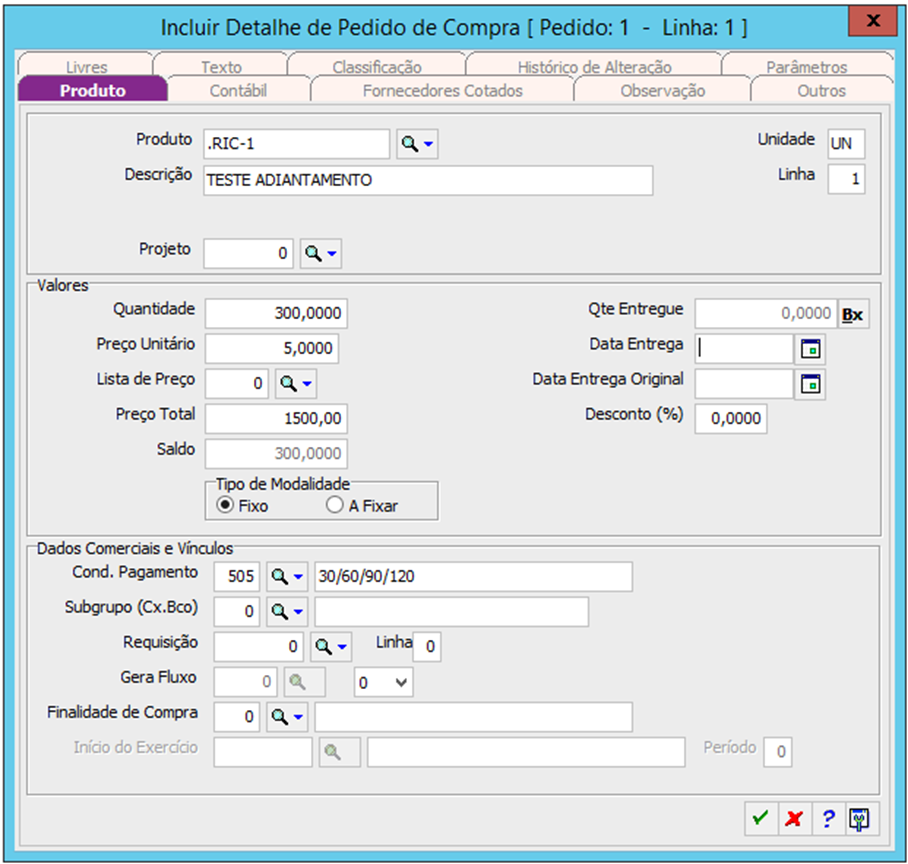Click the Início do Exercício description field
The height and width of the screenshot is (864, 908).
(x=526, y=752)
